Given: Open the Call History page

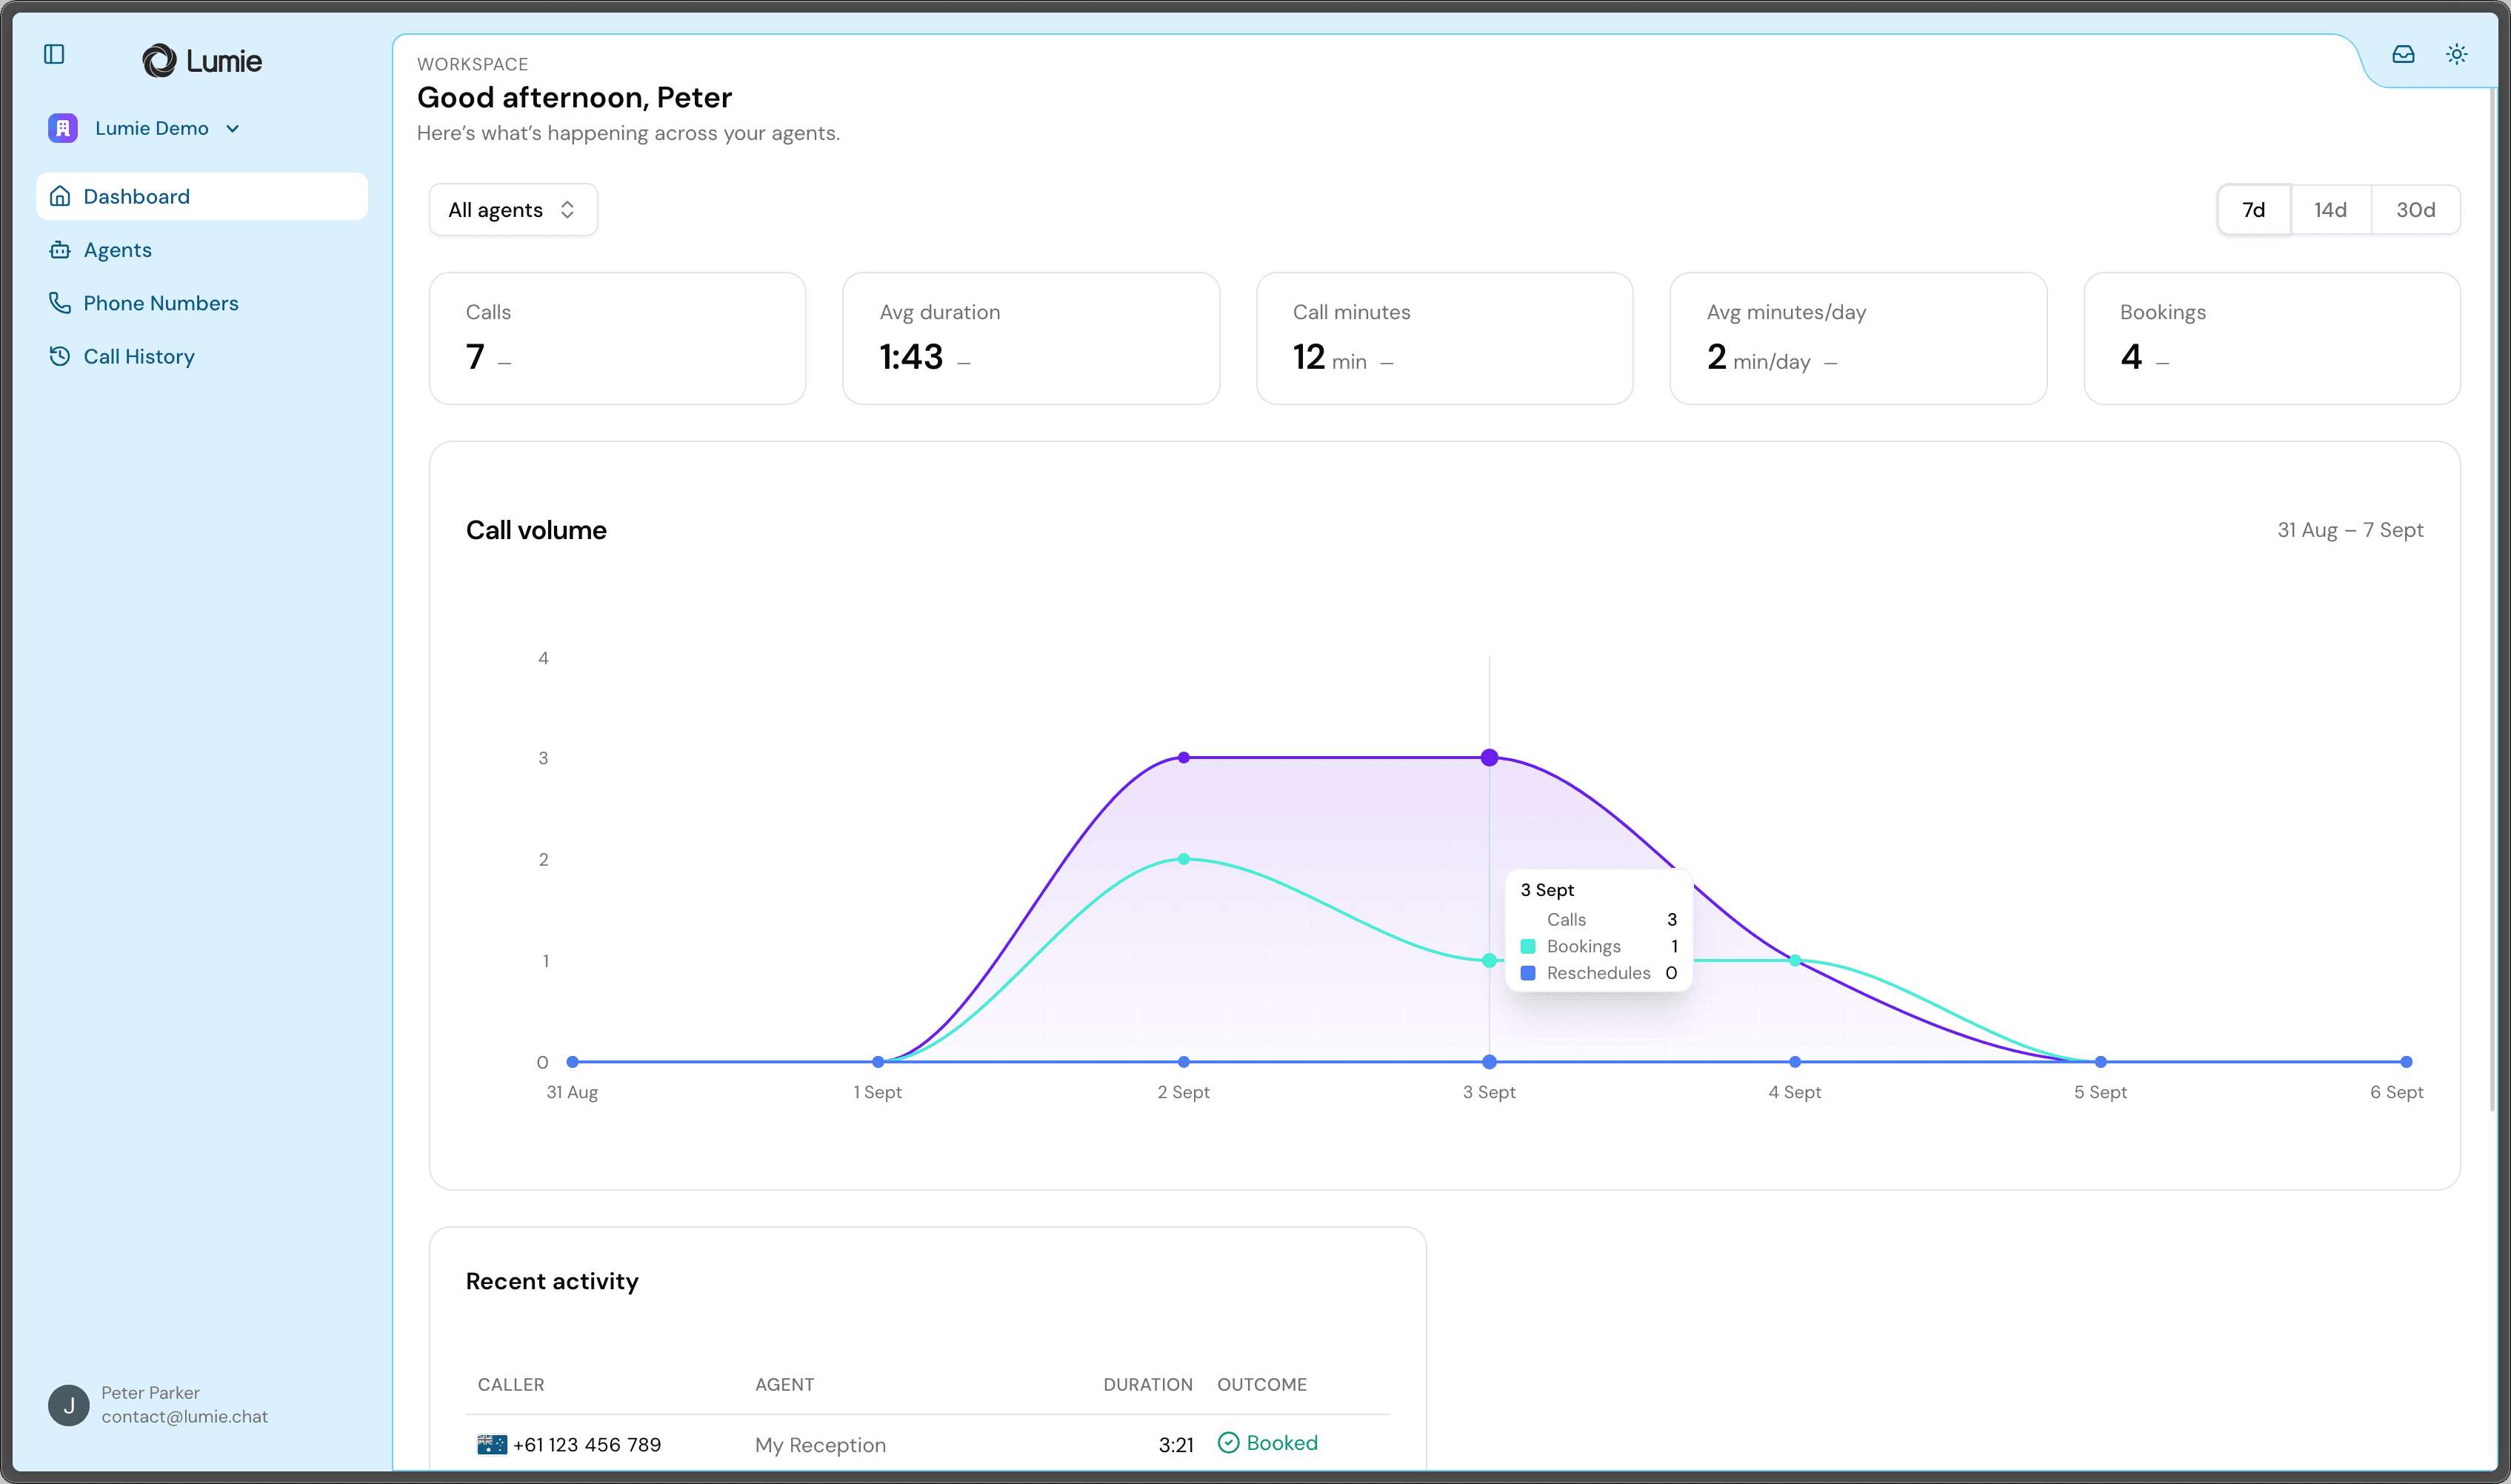Looking at the screenshot, I should pyautogui.click(x=139, y=356).
